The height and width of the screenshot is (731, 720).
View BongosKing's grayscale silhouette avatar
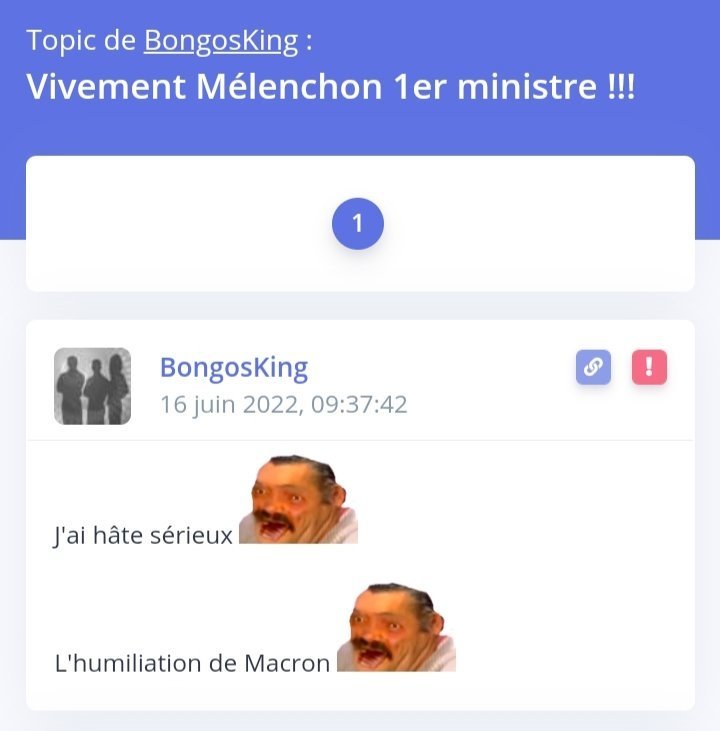(92, 386)
